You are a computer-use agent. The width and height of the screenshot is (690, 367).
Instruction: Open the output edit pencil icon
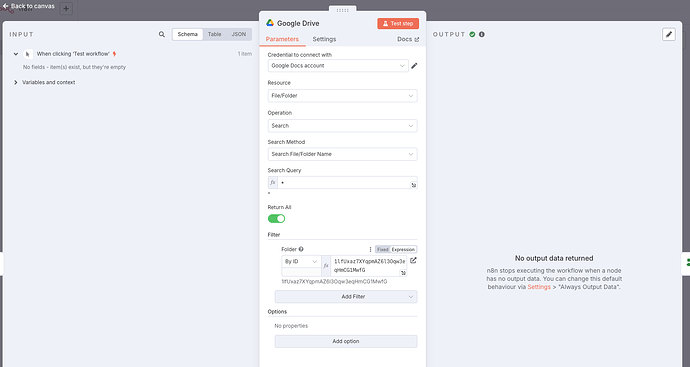pyautogui.click(x=669, y=34)
